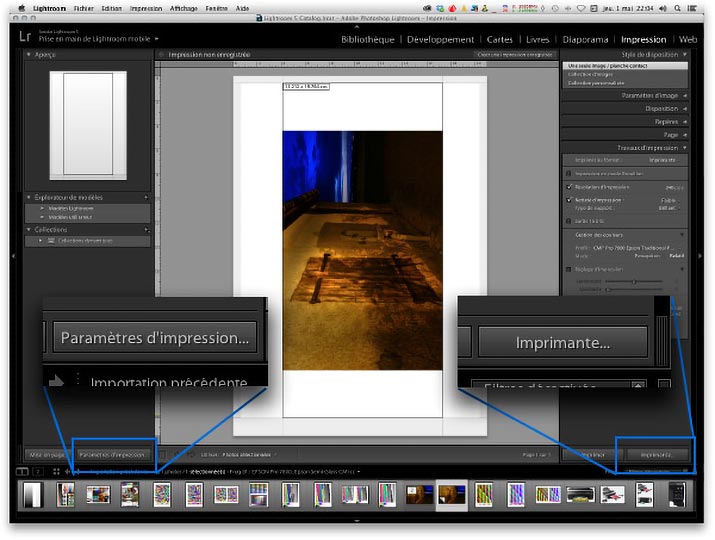Viewport: 715px width, 540px height.
Task: Uncheck Netteté d'impression checkbox
Action: (569, 200)
